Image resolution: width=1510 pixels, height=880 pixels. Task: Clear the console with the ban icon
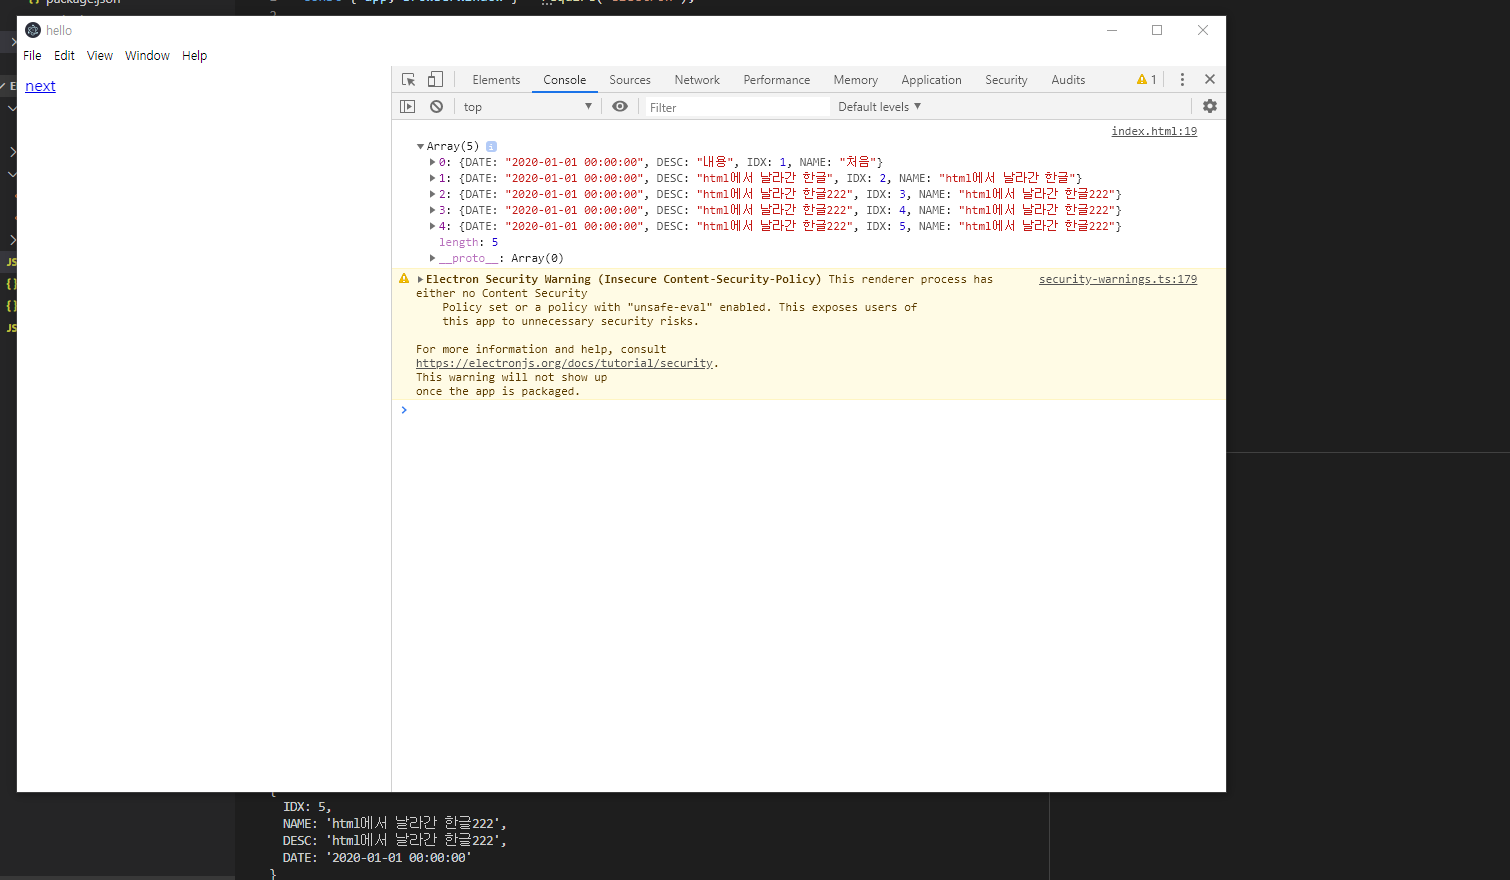pyautogui.click(x=436, y=107)
